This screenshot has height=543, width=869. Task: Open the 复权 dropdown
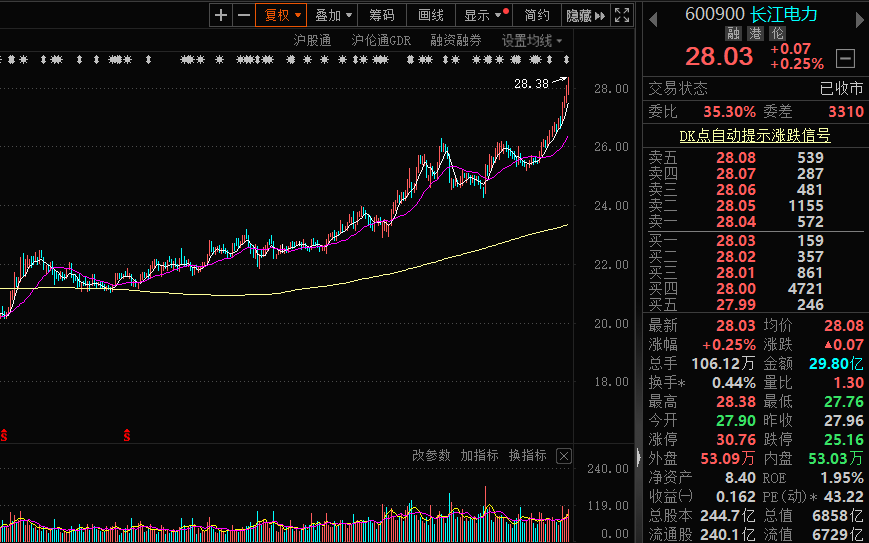coord(282,15)
